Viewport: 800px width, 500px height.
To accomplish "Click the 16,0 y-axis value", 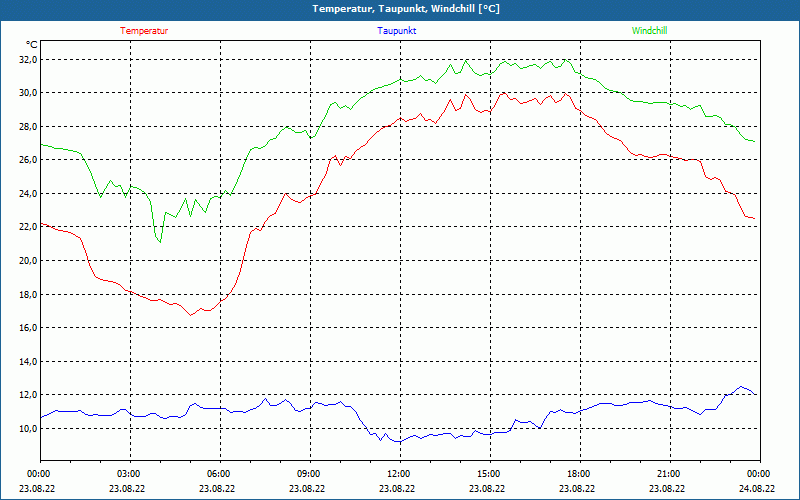I will point(29,328).
